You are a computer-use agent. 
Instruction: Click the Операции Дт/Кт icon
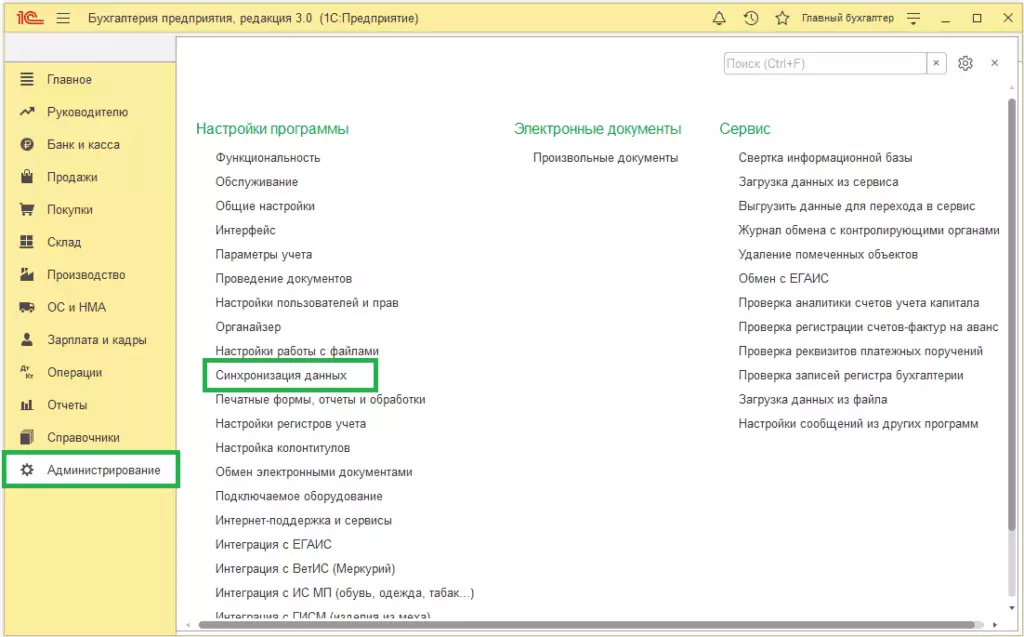27,372
